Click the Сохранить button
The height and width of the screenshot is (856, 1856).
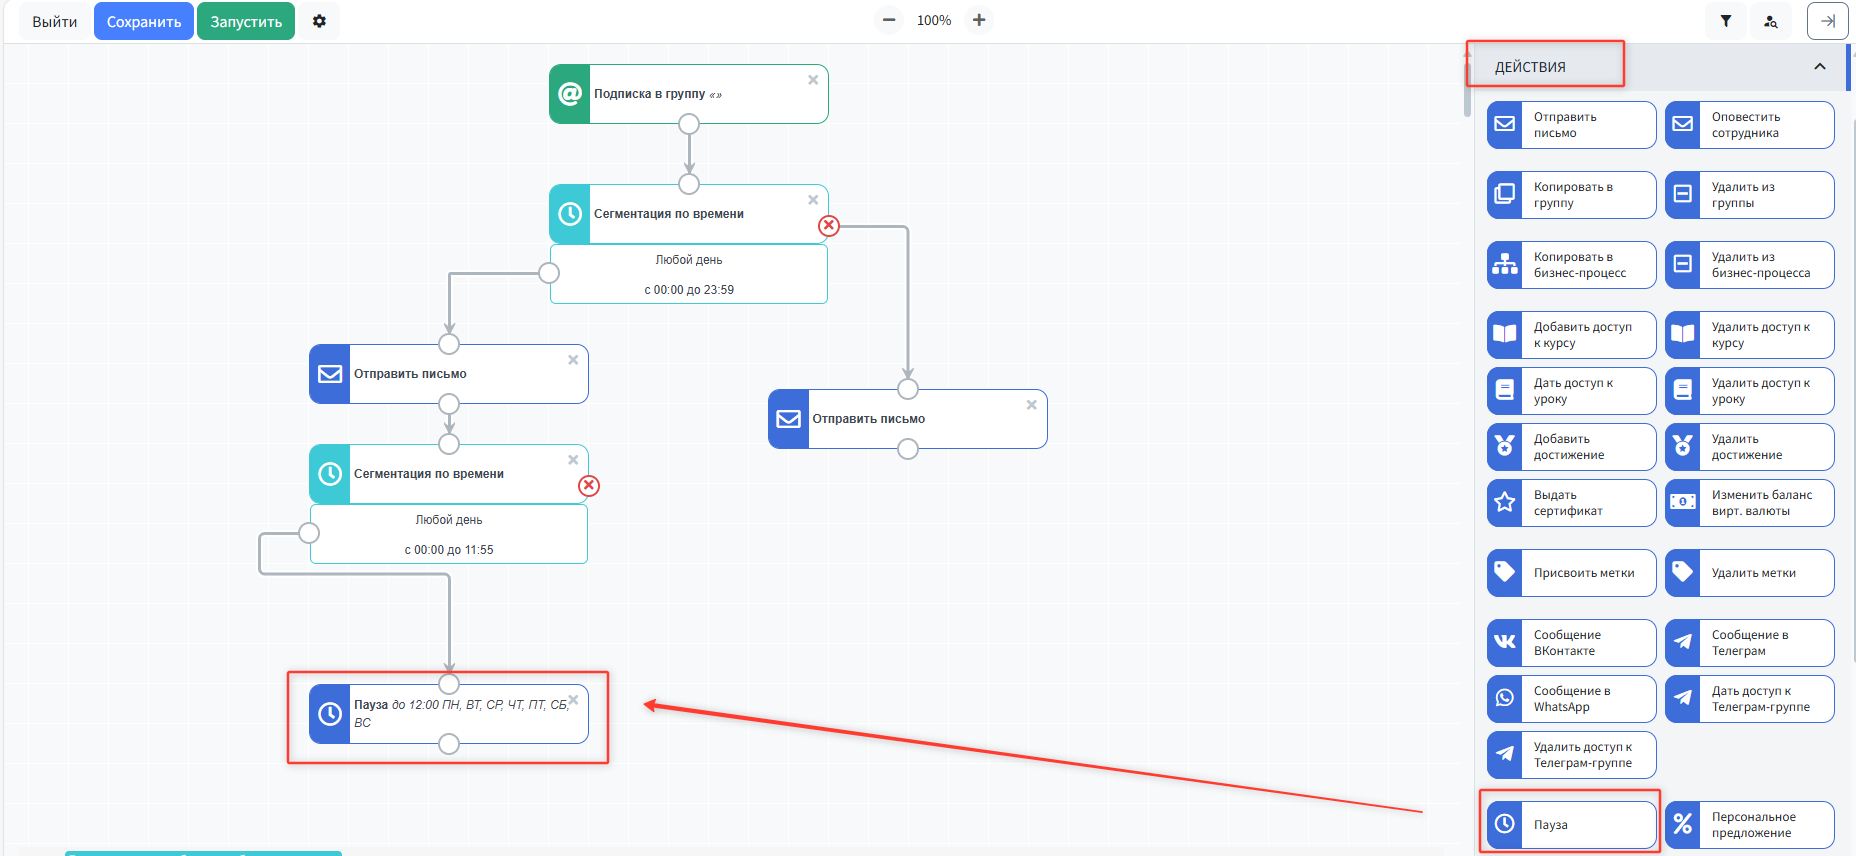click(144, 21)
